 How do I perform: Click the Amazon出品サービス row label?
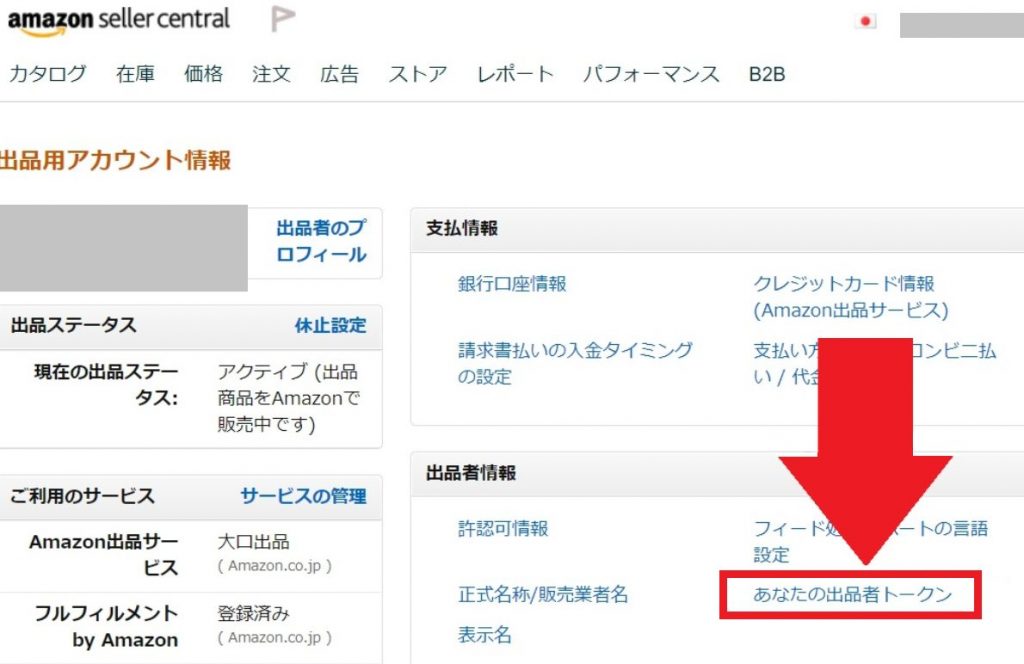pos(103,554)
